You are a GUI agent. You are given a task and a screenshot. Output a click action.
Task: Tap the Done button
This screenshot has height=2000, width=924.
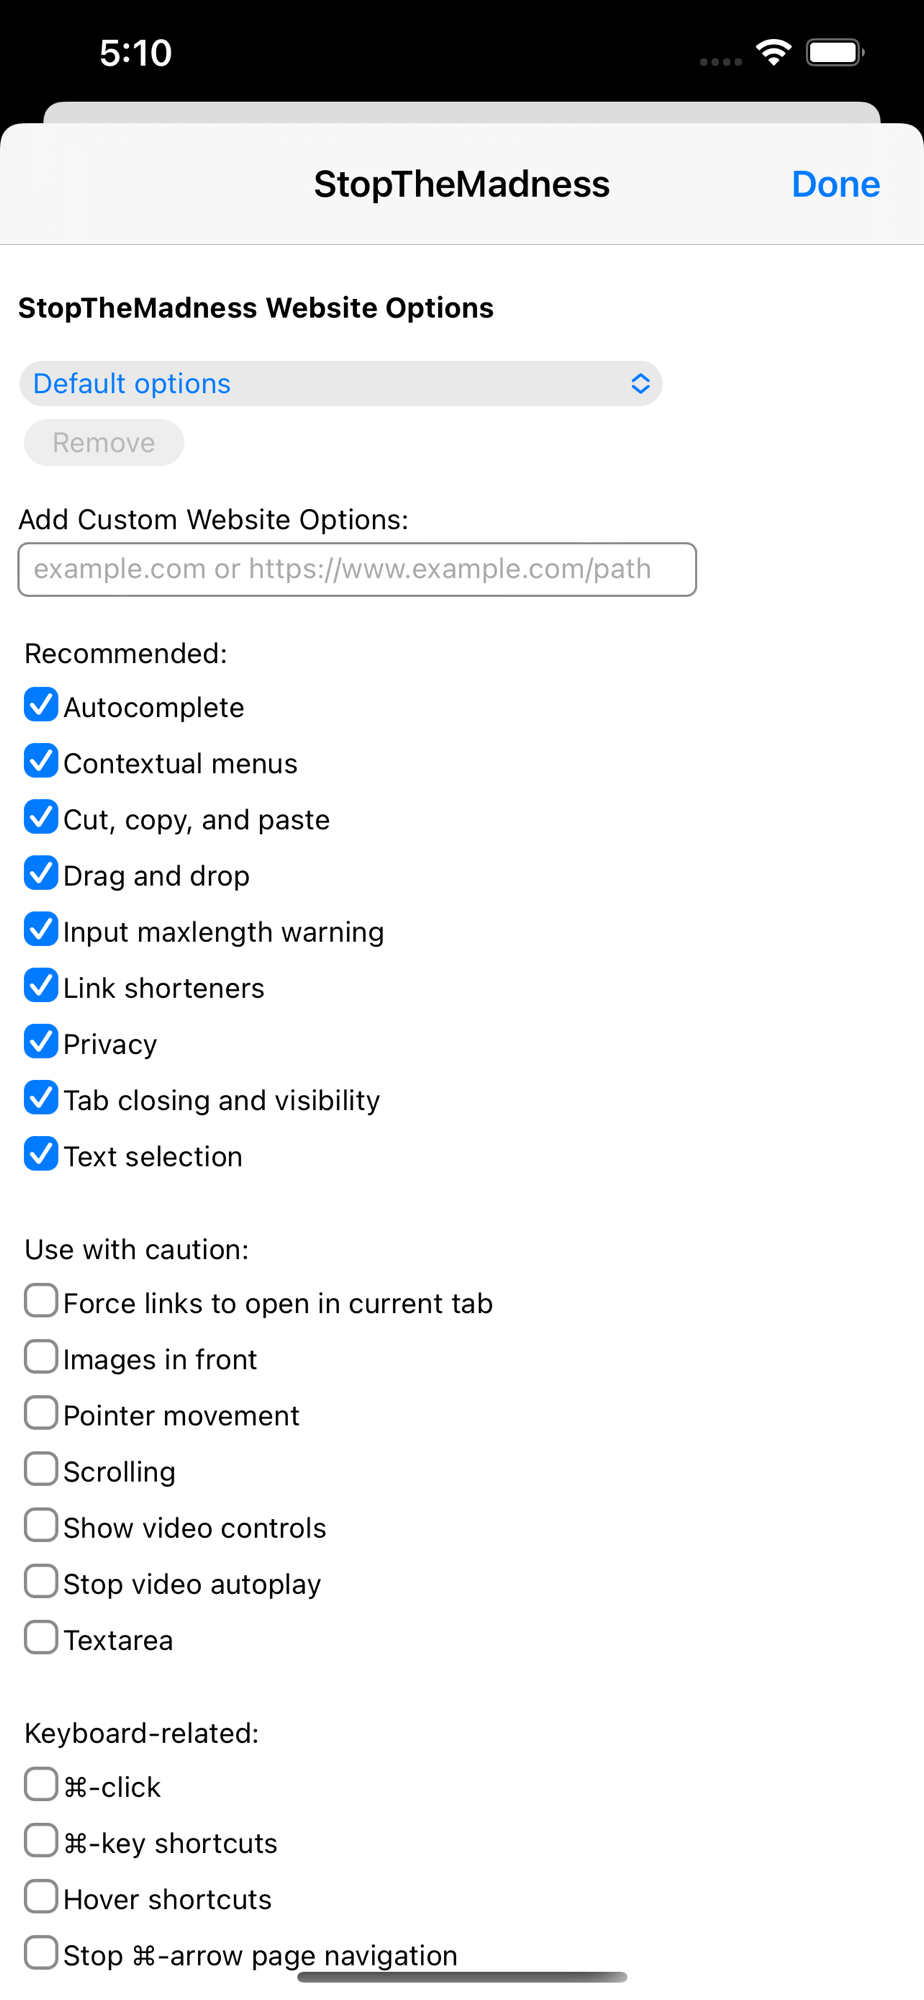point(835,184)
